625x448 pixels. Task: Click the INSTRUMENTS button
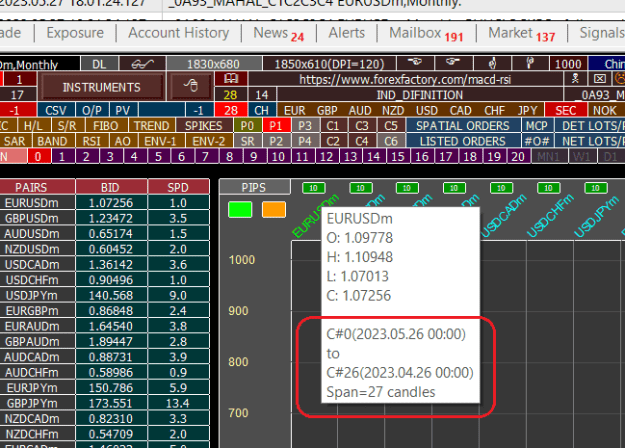tap(102, 87)
